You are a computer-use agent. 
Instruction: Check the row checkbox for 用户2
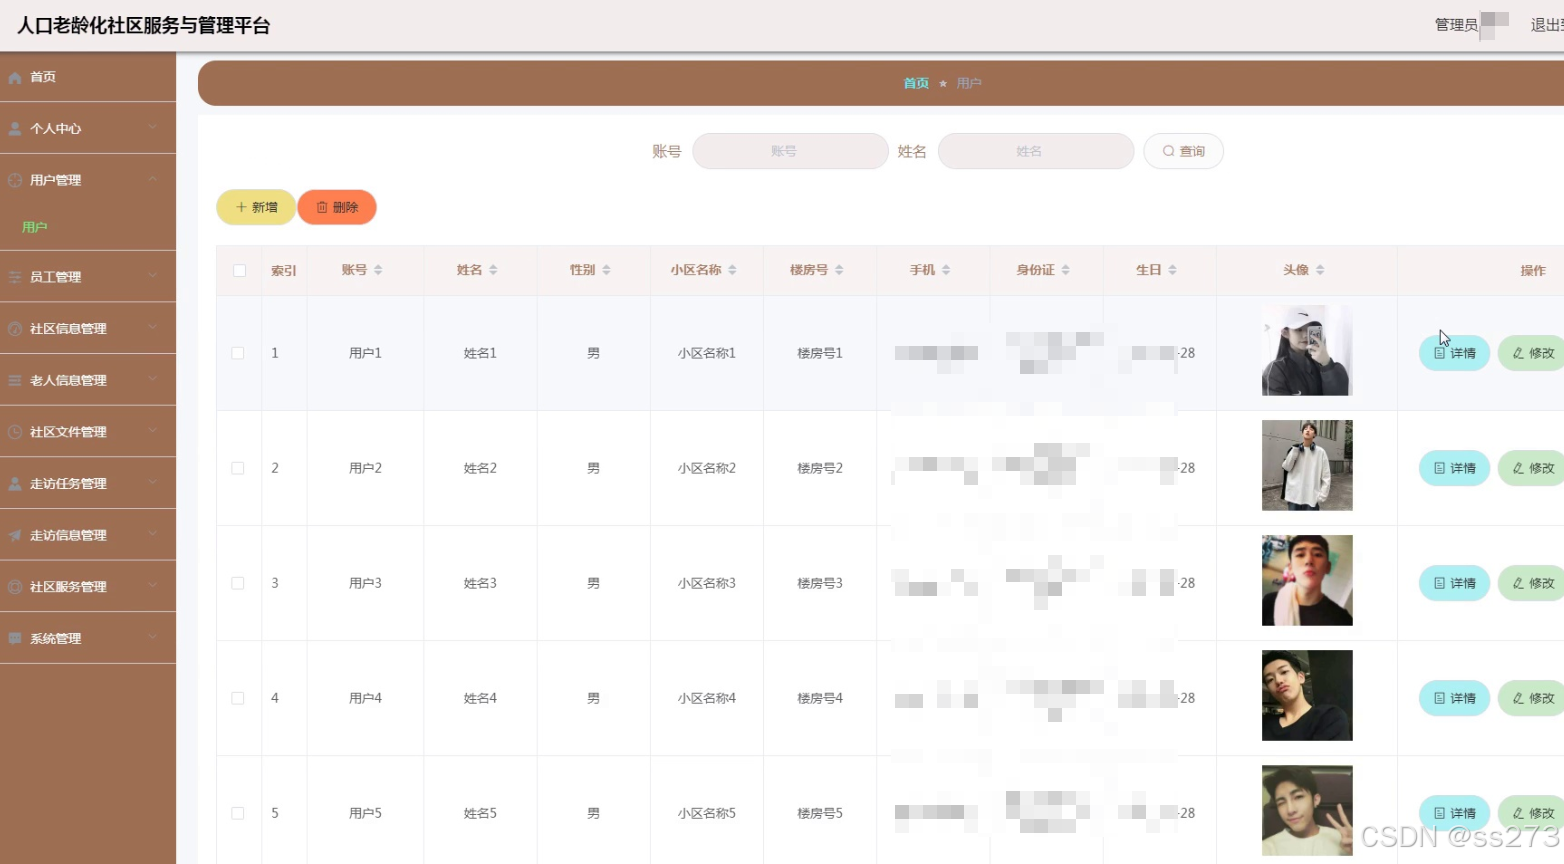tap(238, 468)
